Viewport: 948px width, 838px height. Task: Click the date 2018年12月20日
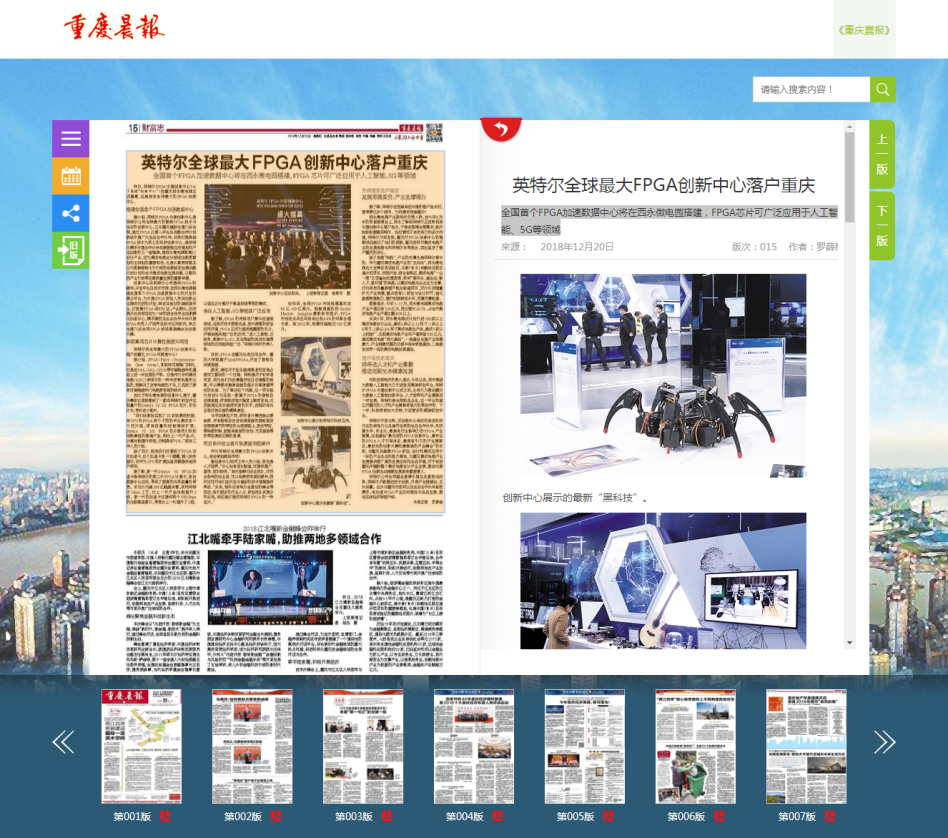[x=577, y=247]
